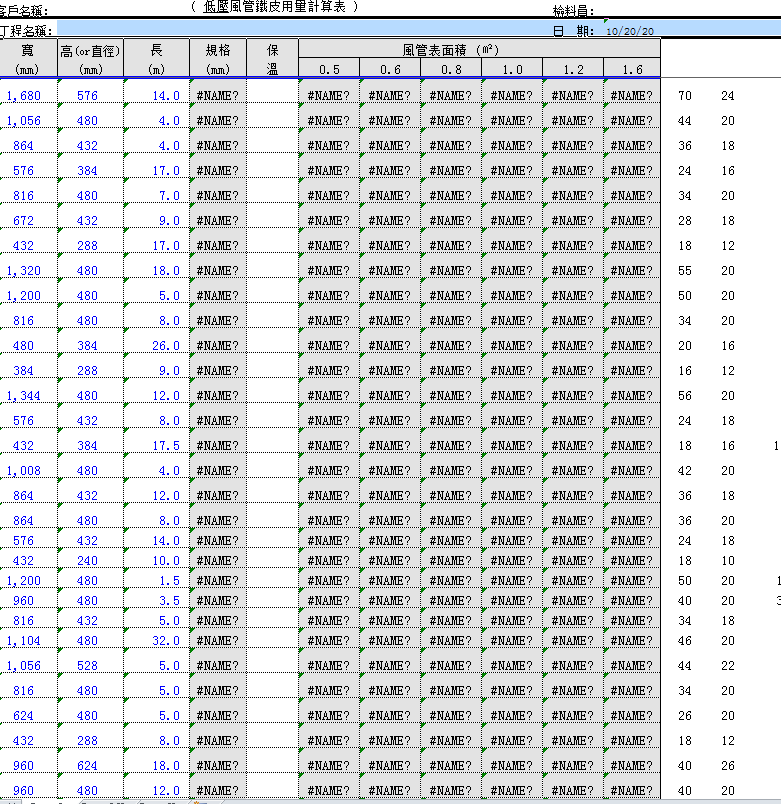
Task: Click the length cell 17.5
Action: coord(156,441)
